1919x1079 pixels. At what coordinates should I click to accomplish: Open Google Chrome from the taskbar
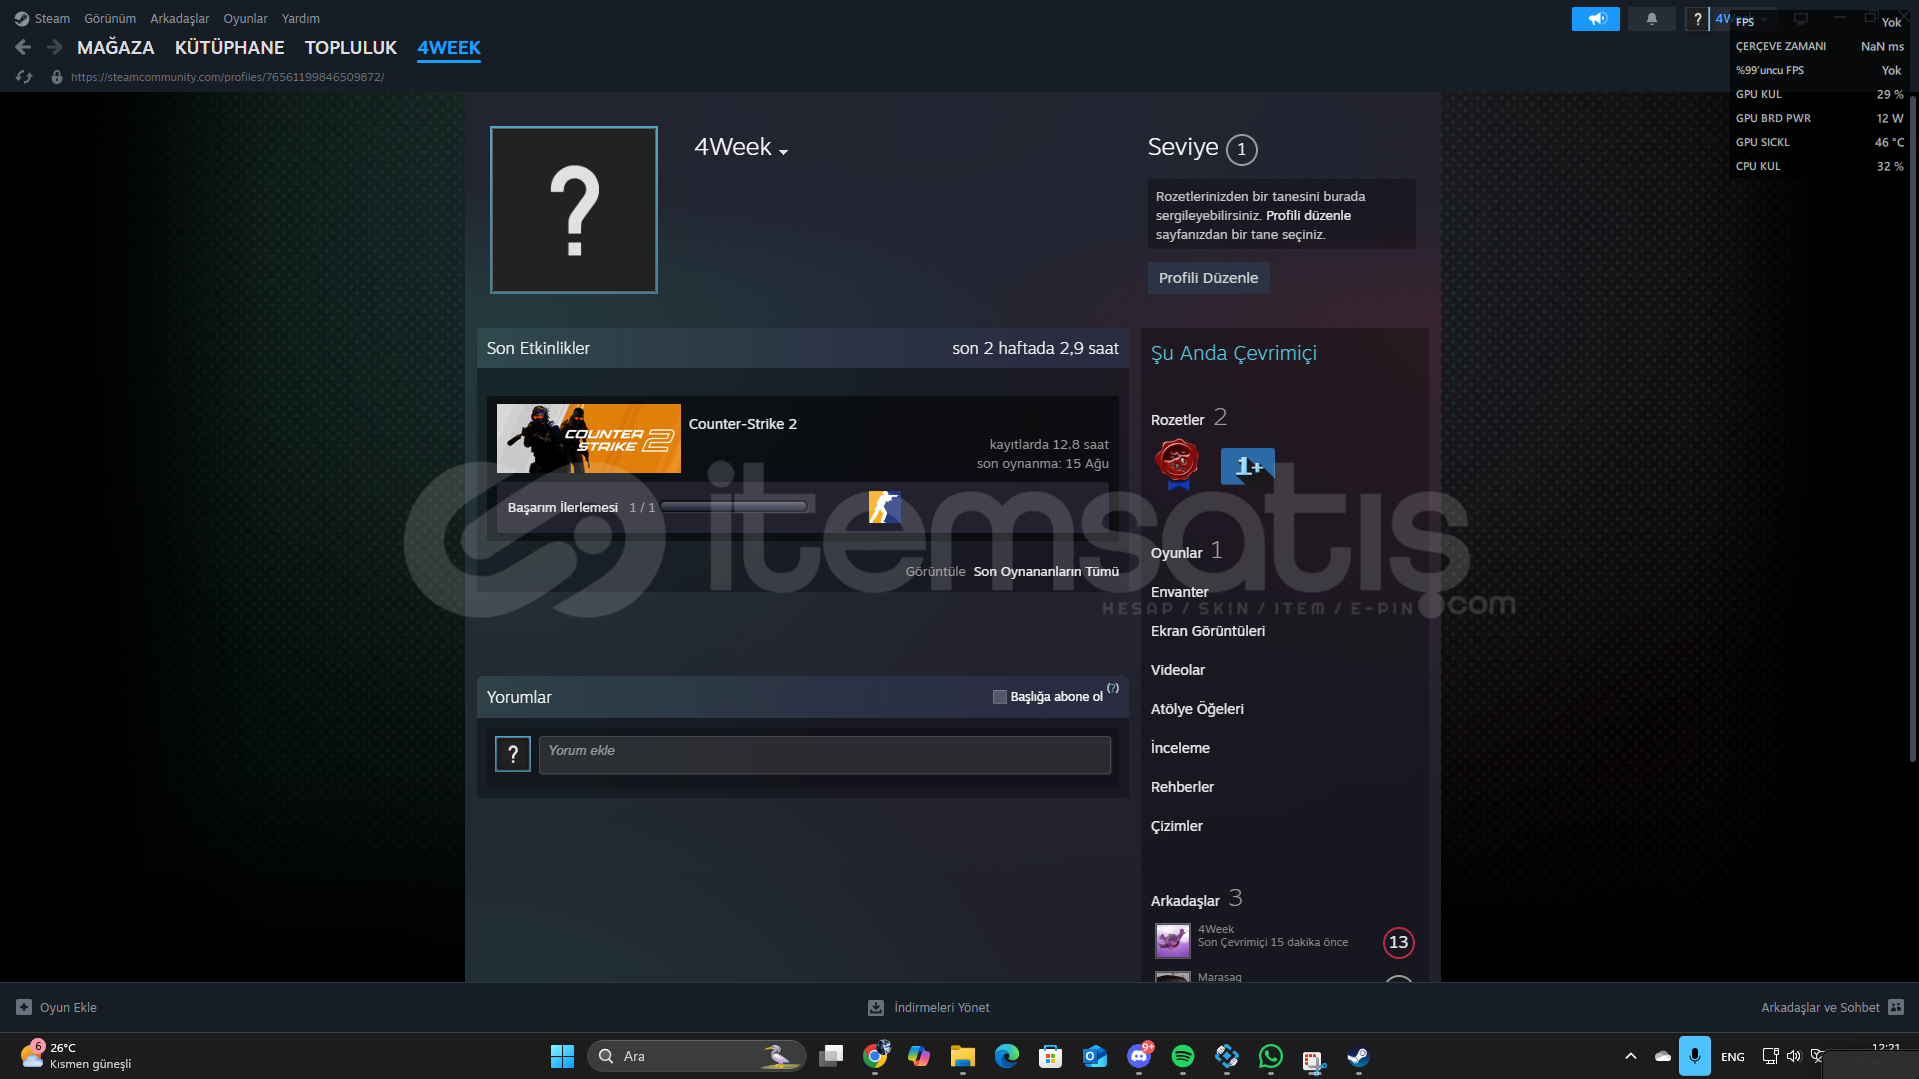tap(875, 1056)
